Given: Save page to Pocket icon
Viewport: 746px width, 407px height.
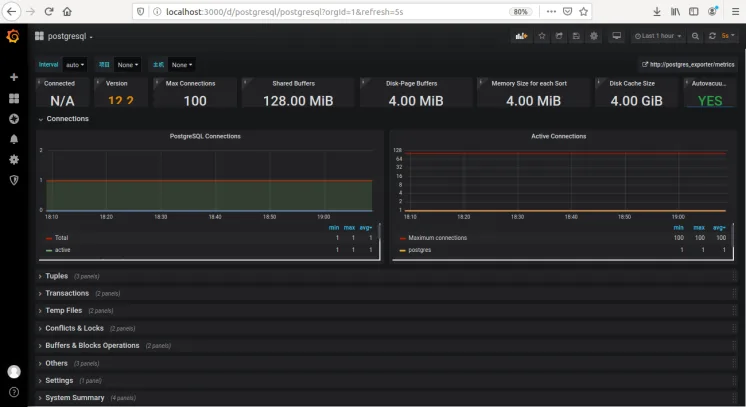Looking at the screenshot, I should pyautogui.click(x=567, y=11).
